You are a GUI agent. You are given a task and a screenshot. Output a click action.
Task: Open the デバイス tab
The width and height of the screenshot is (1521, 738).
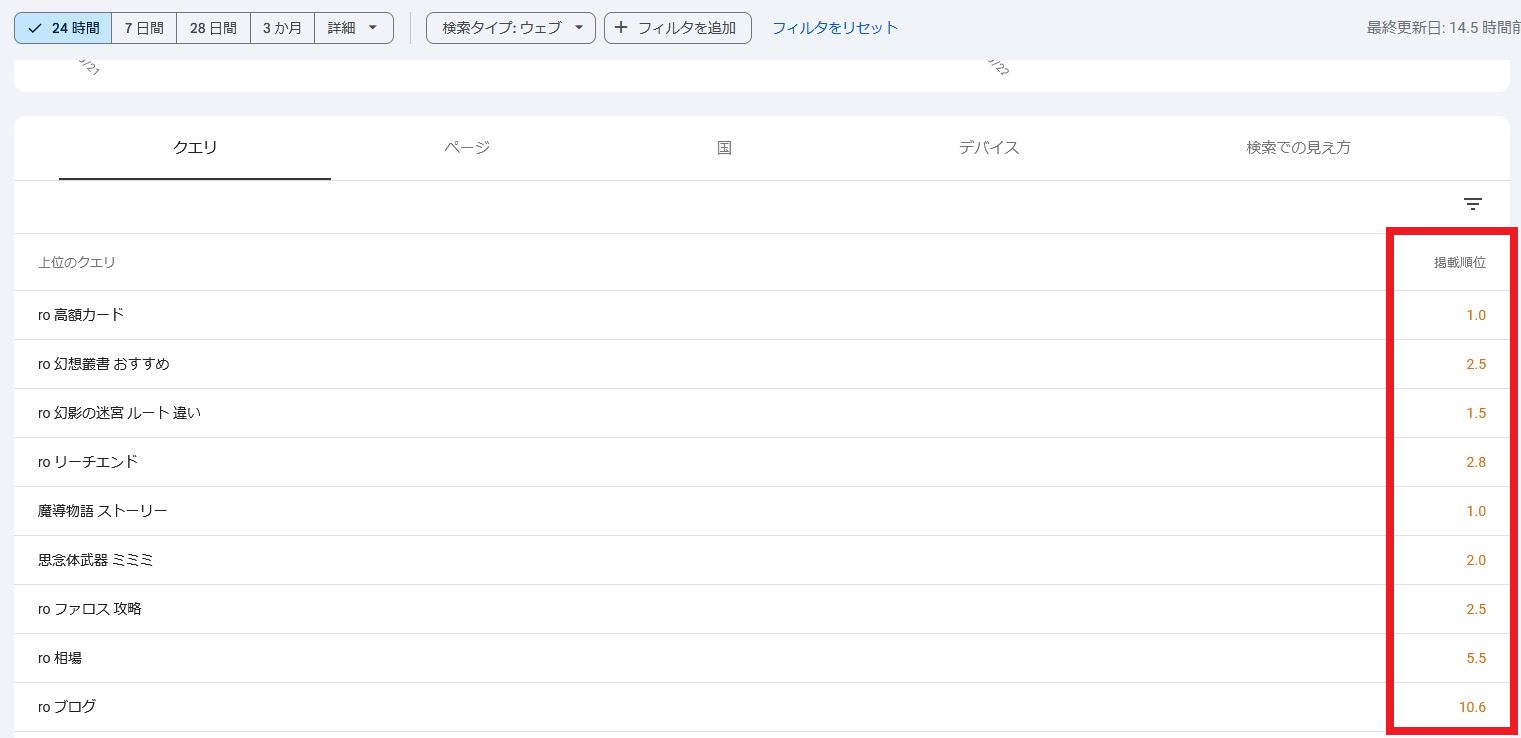(989, 148)
